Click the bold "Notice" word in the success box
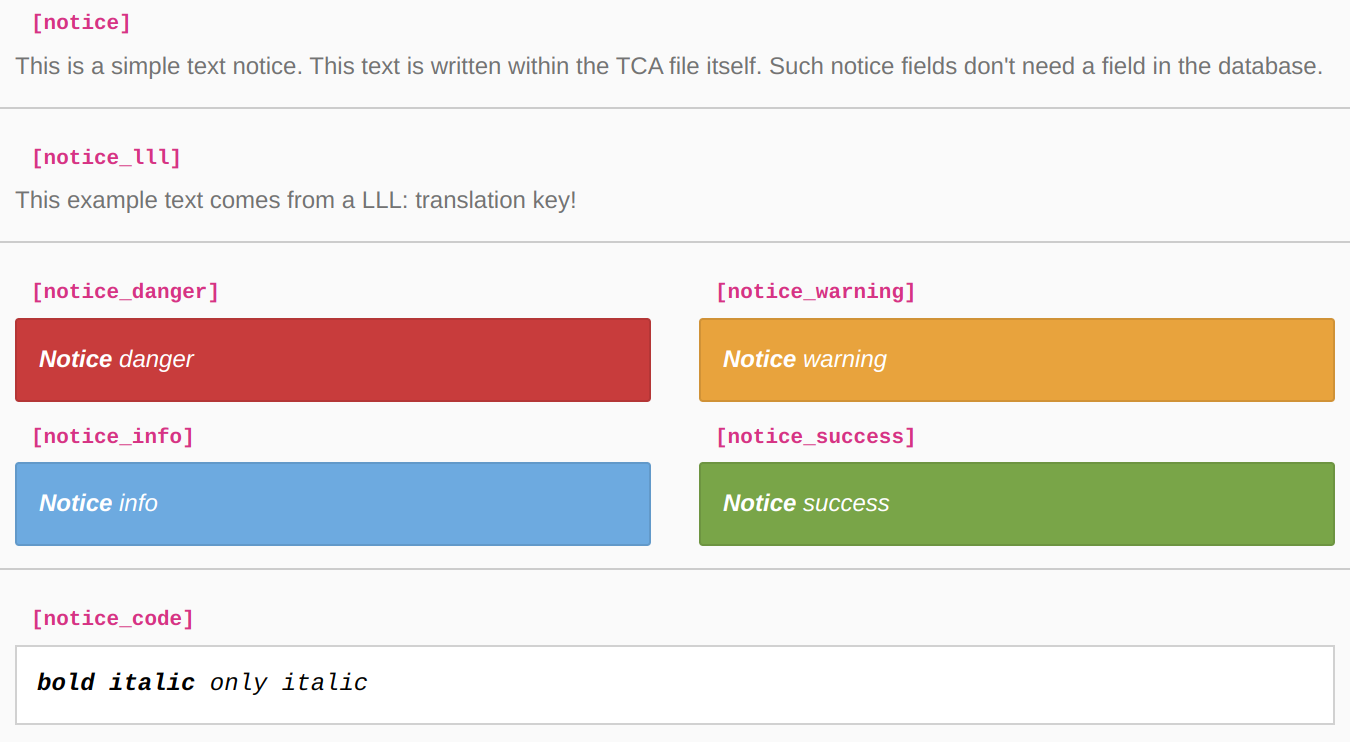Image resolution: width=1350 pixels, height=742 pixels. 759,504
